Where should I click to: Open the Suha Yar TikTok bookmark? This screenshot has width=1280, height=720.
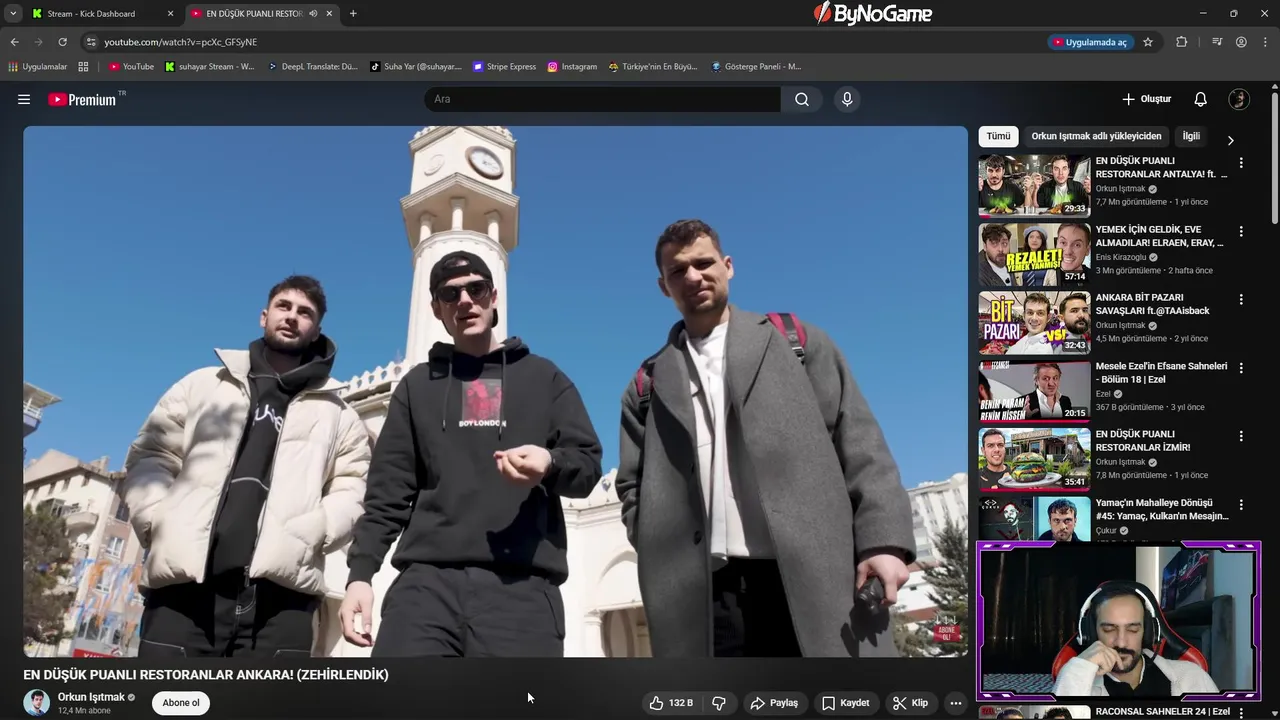(x=416, y=67)
